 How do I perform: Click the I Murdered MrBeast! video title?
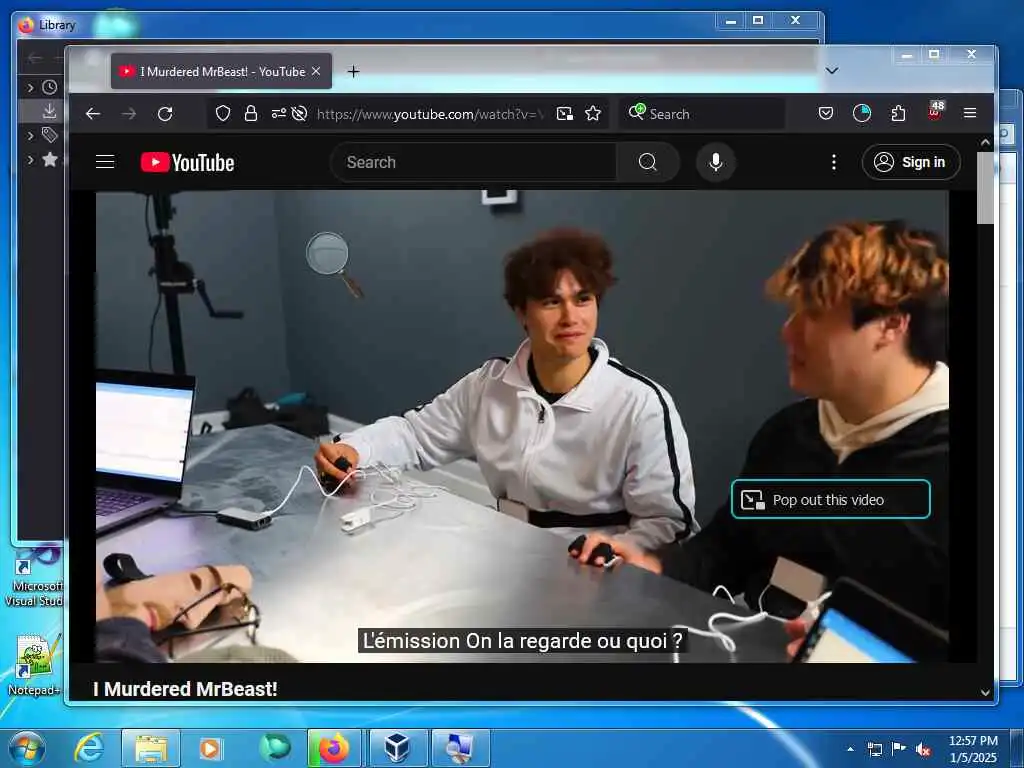(185, 689)
